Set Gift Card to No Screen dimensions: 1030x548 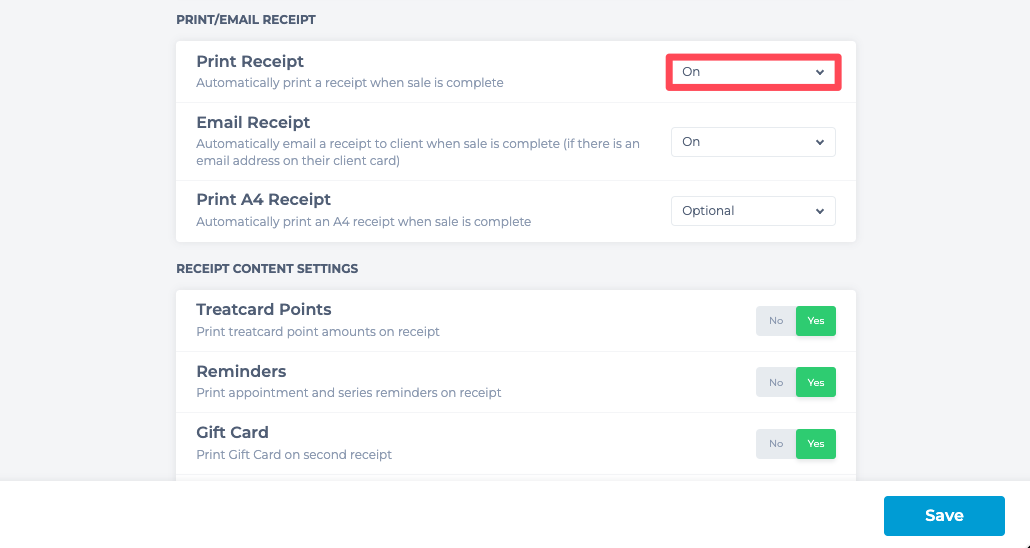click(776, 444)
